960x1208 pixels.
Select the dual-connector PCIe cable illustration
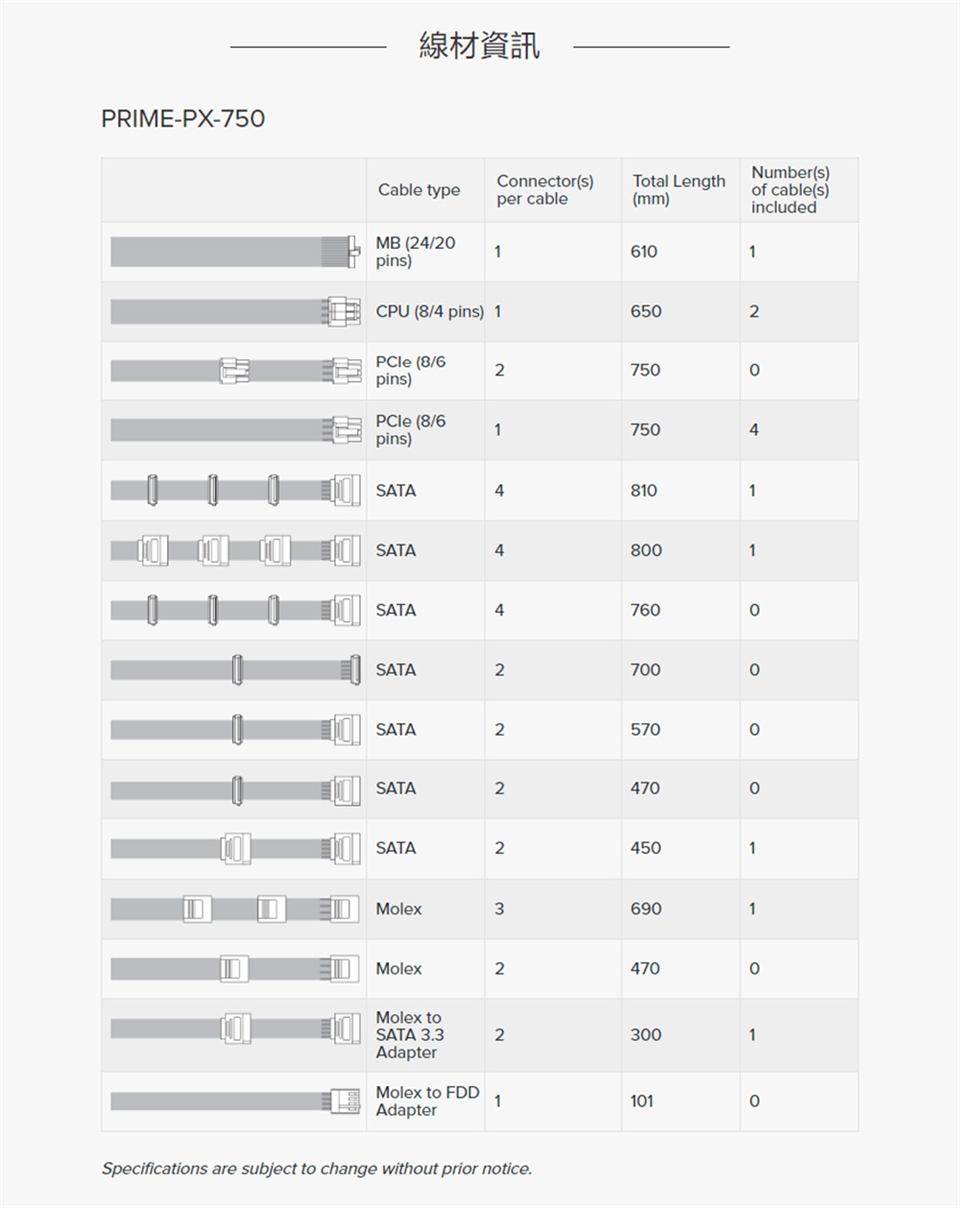[234, 370]
